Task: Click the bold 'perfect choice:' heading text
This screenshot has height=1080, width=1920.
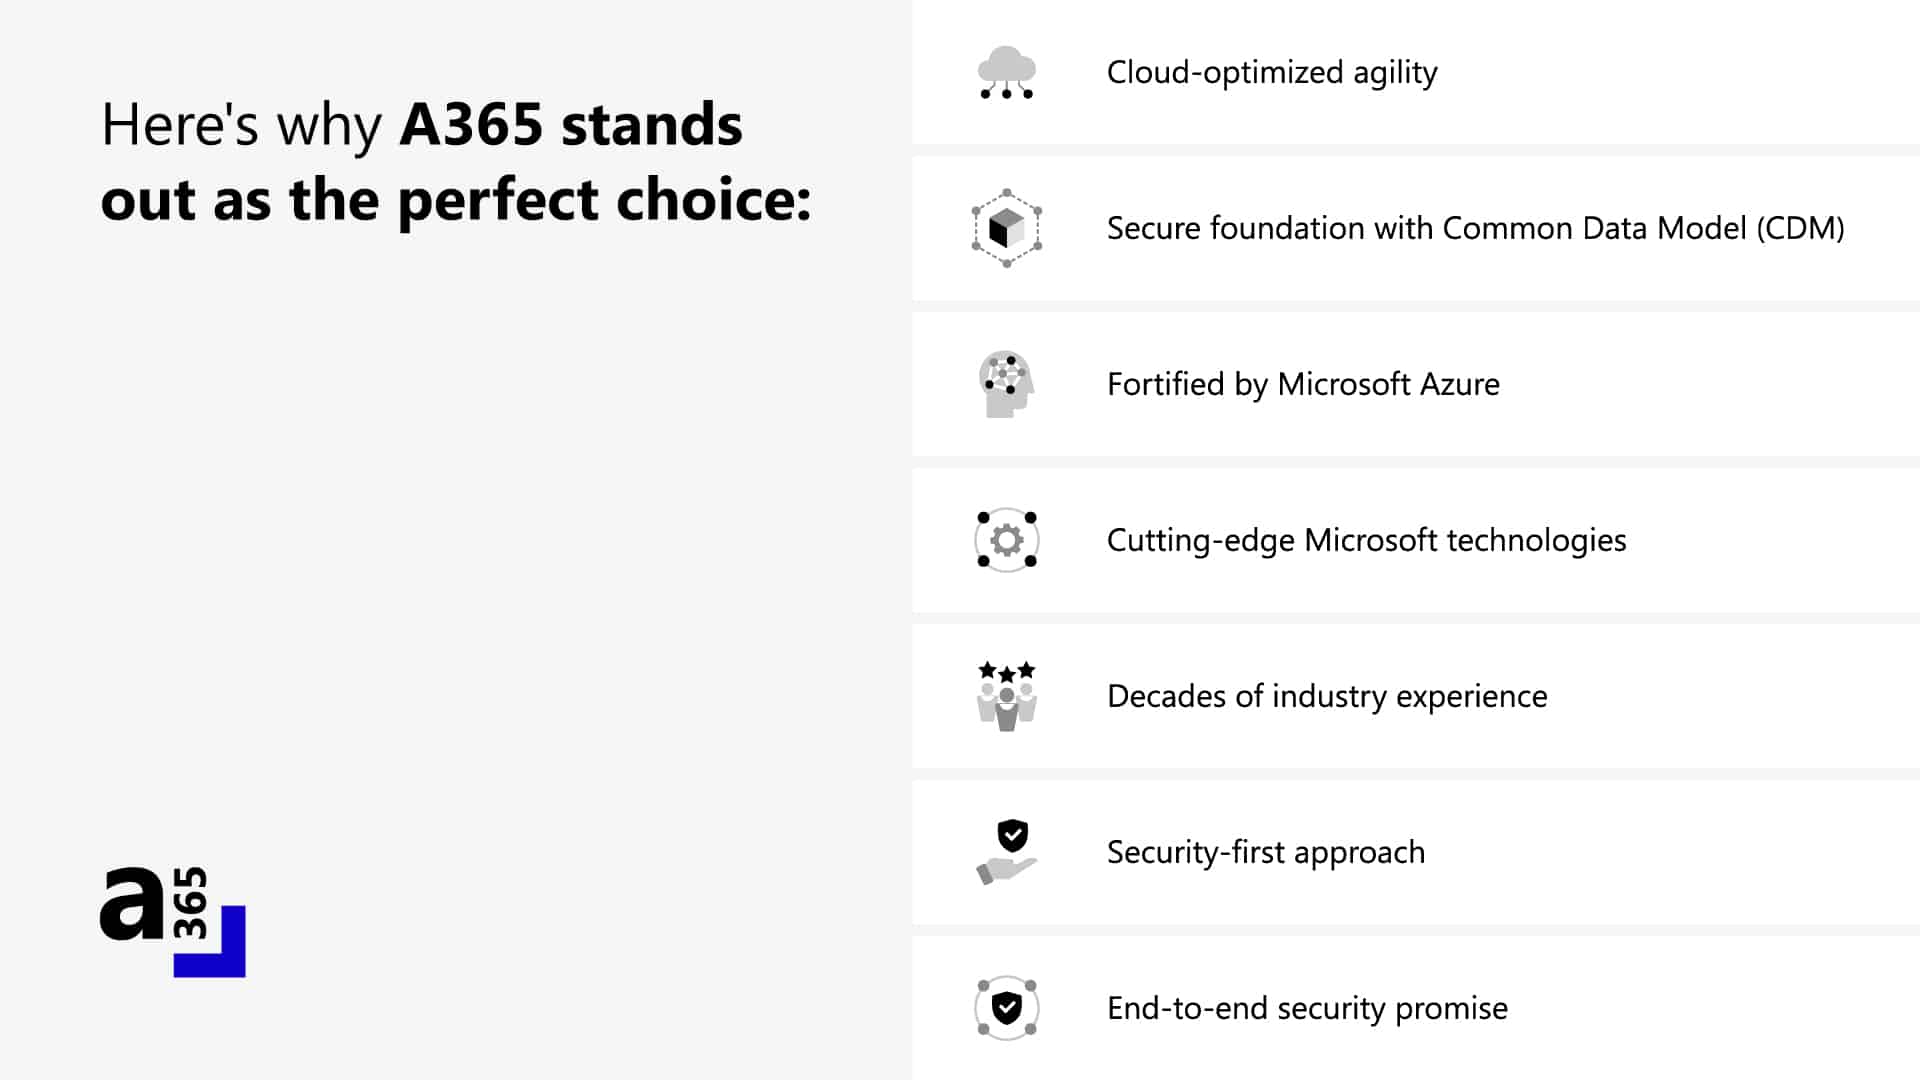Action: pyautogui.click(x=604, y=200)
